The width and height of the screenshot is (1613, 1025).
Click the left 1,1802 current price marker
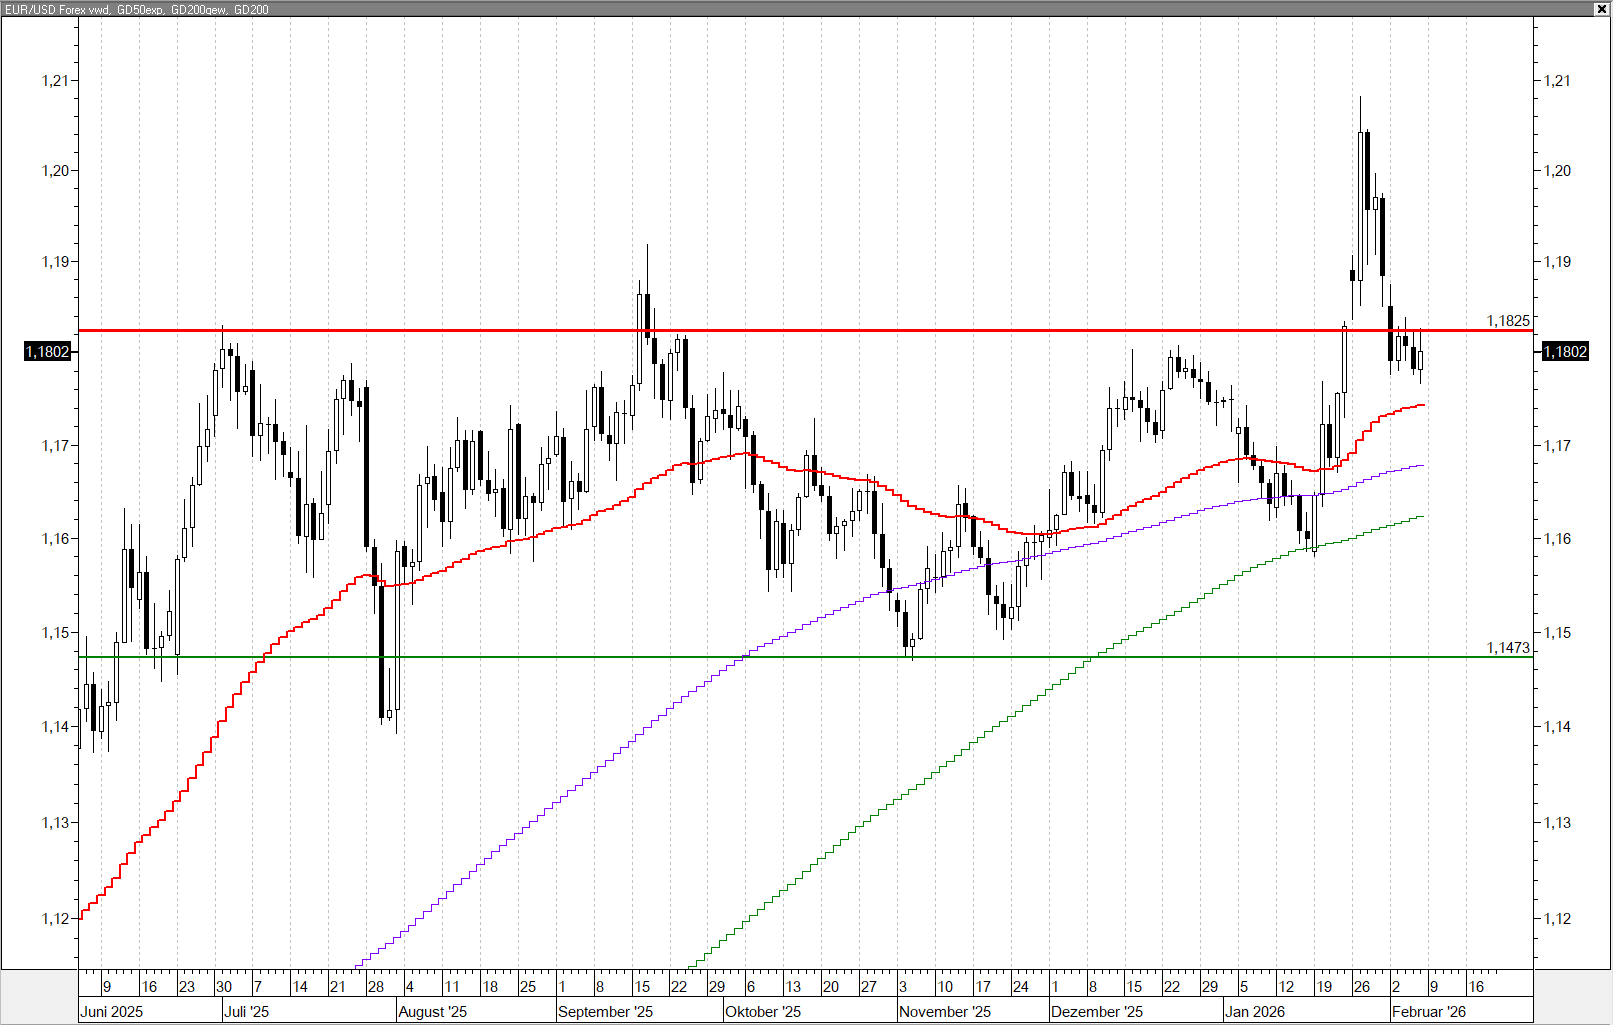(48, 352)
